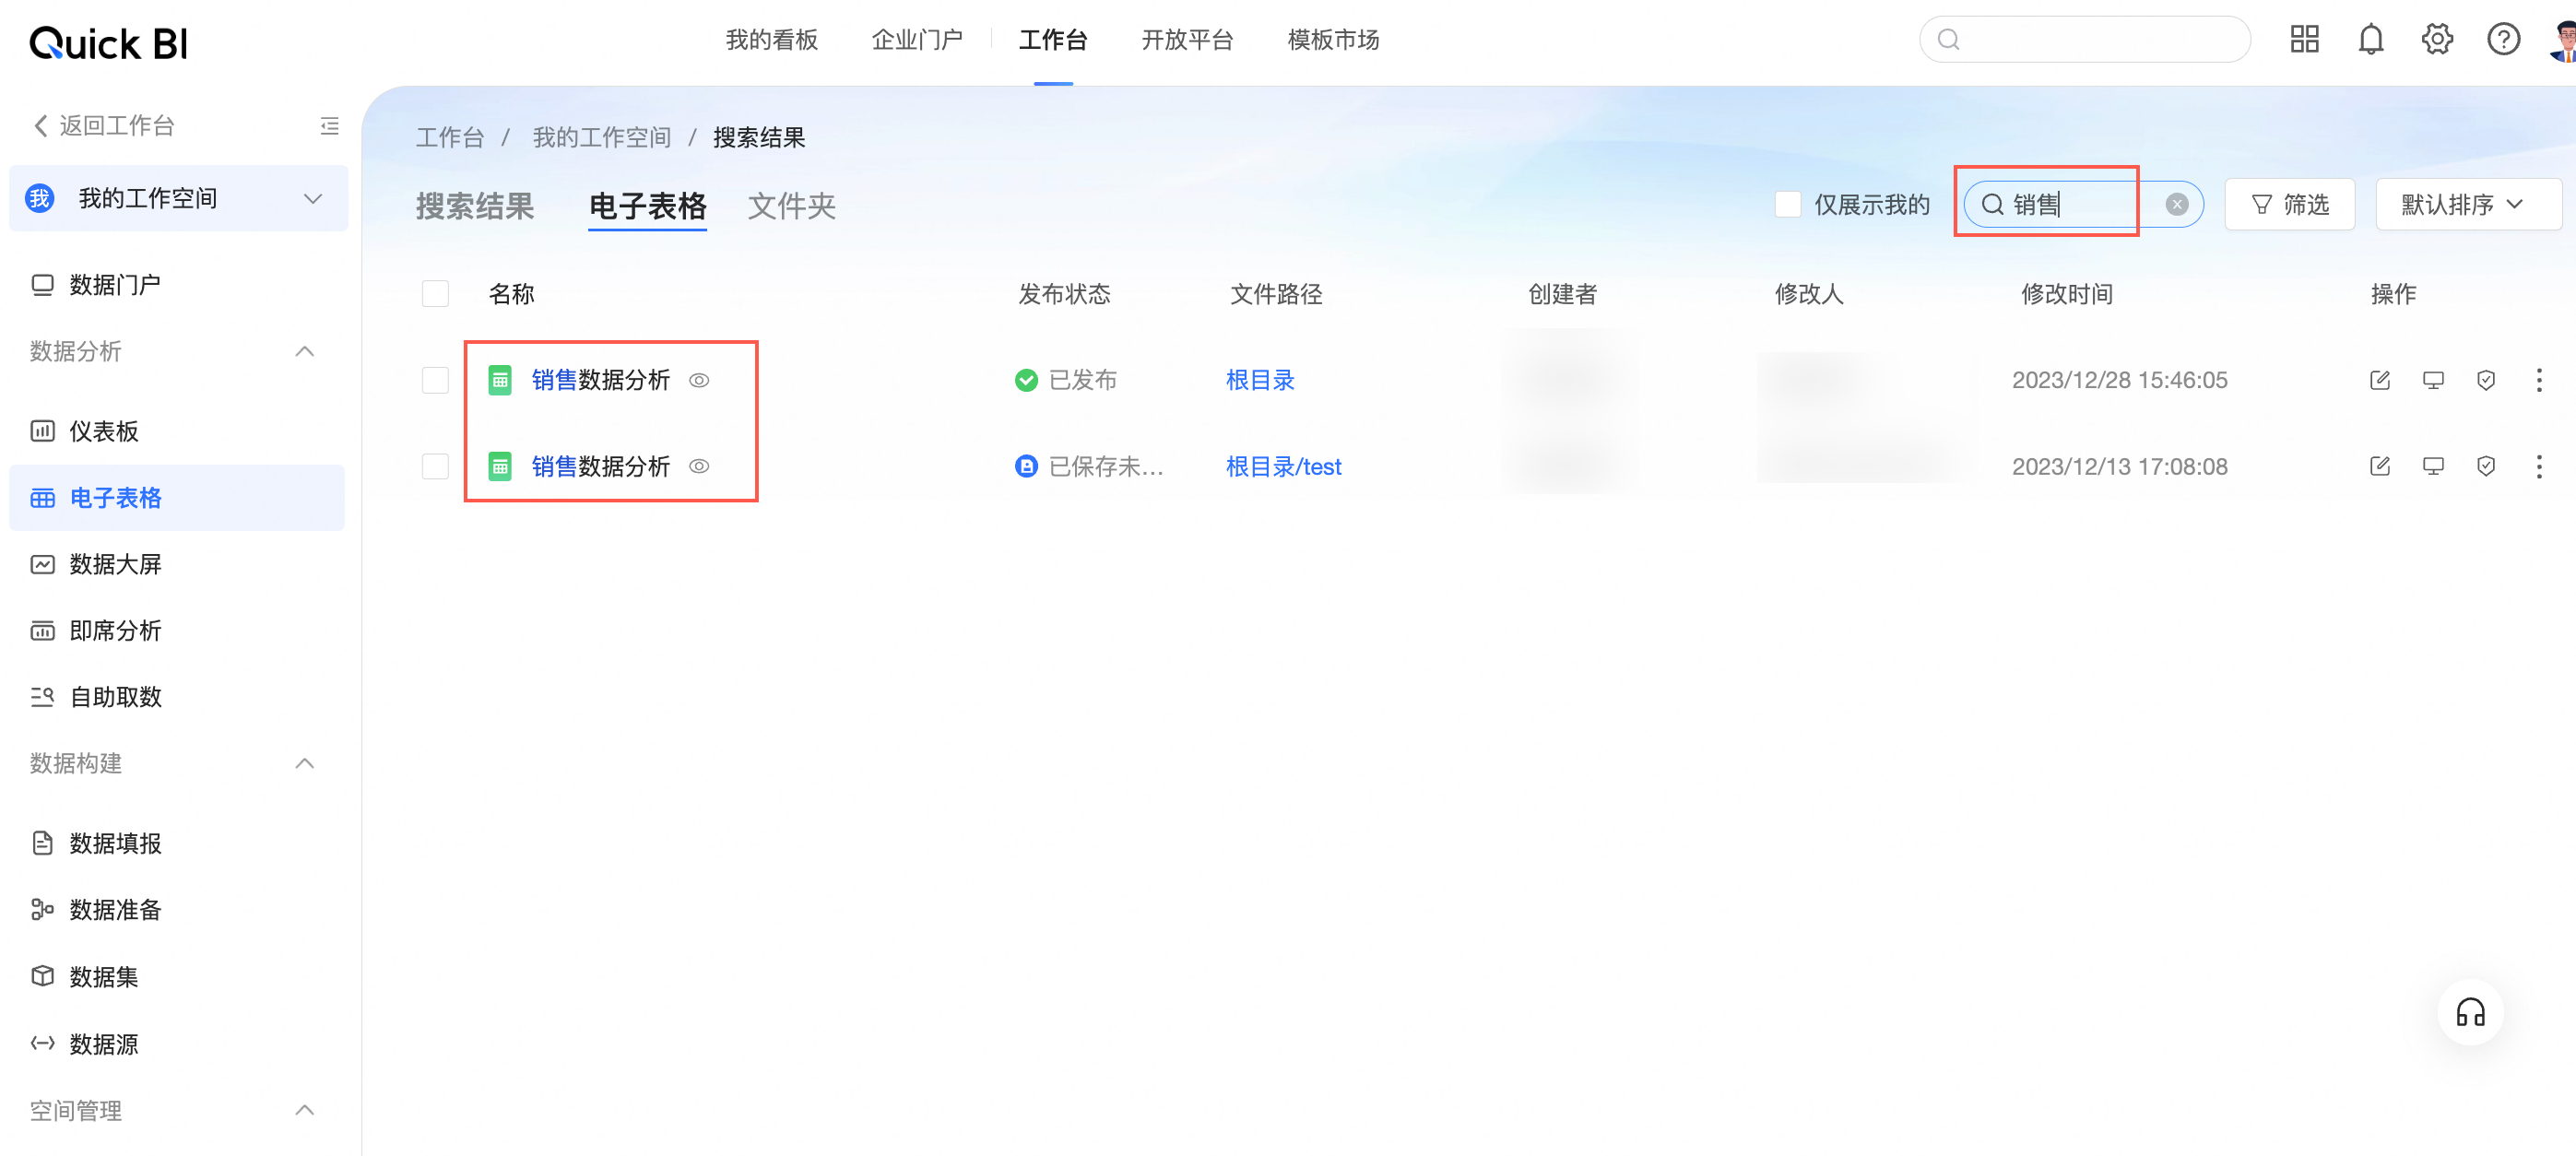The width and height of the screenshot is (2576, 1156).
Task: Switch to the 文件夹 tab
Action: point(791,206)
